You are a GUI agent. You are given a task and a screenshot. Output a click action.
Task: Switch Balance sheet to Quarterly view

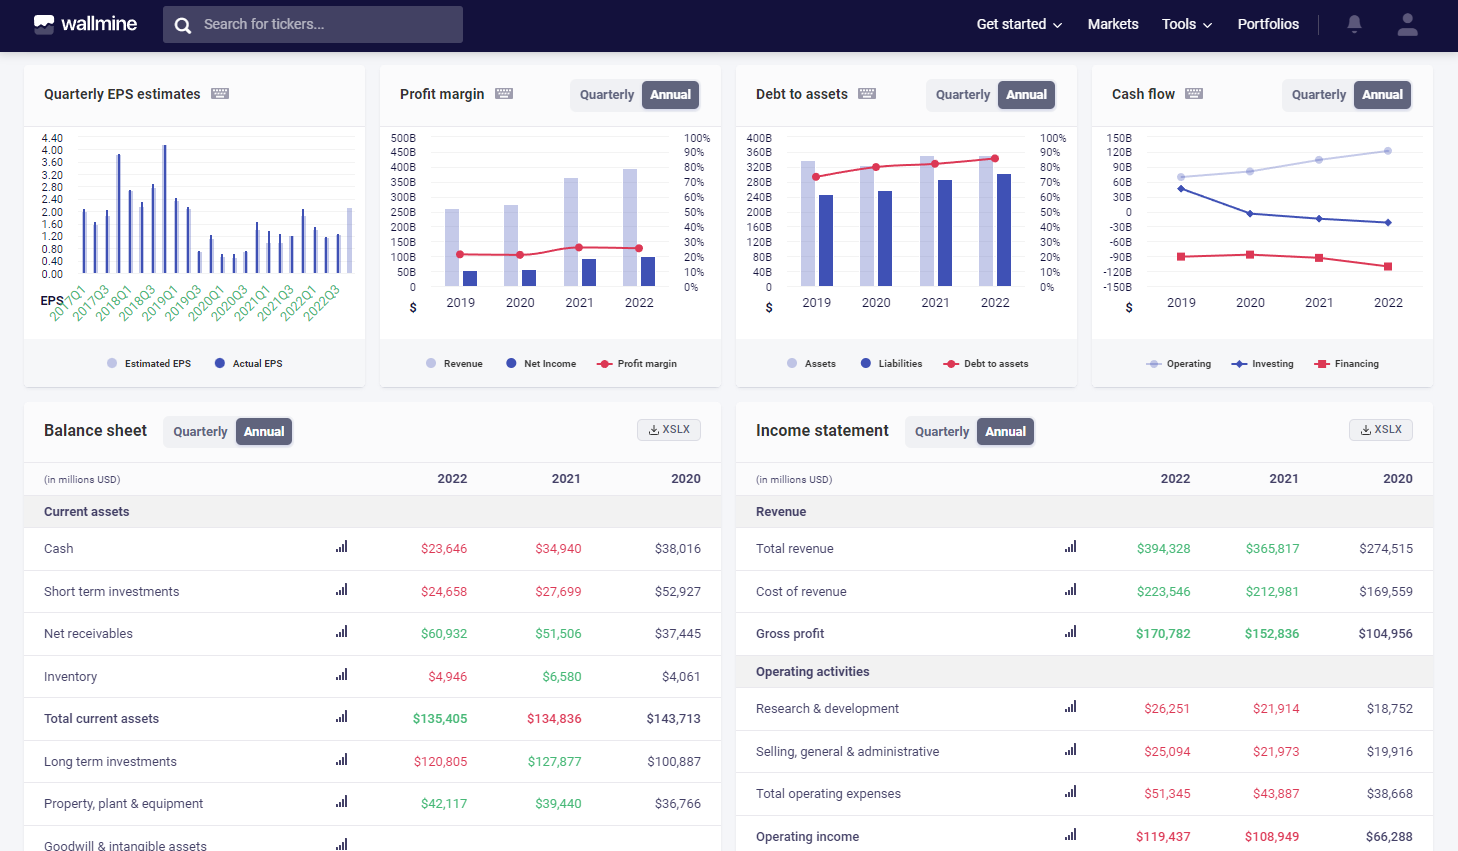pos(200,432)
